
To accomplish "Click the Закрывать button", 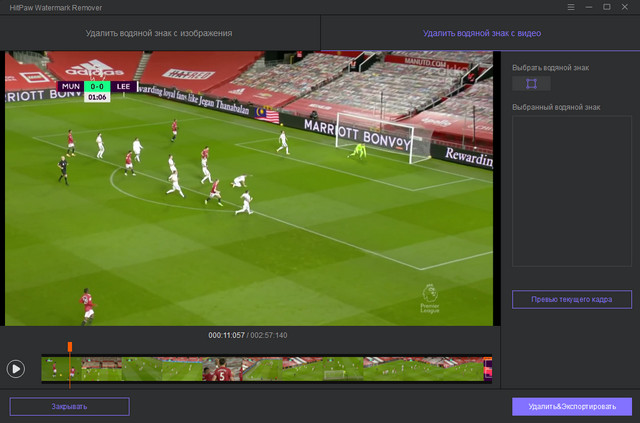I will coord(69,406).
